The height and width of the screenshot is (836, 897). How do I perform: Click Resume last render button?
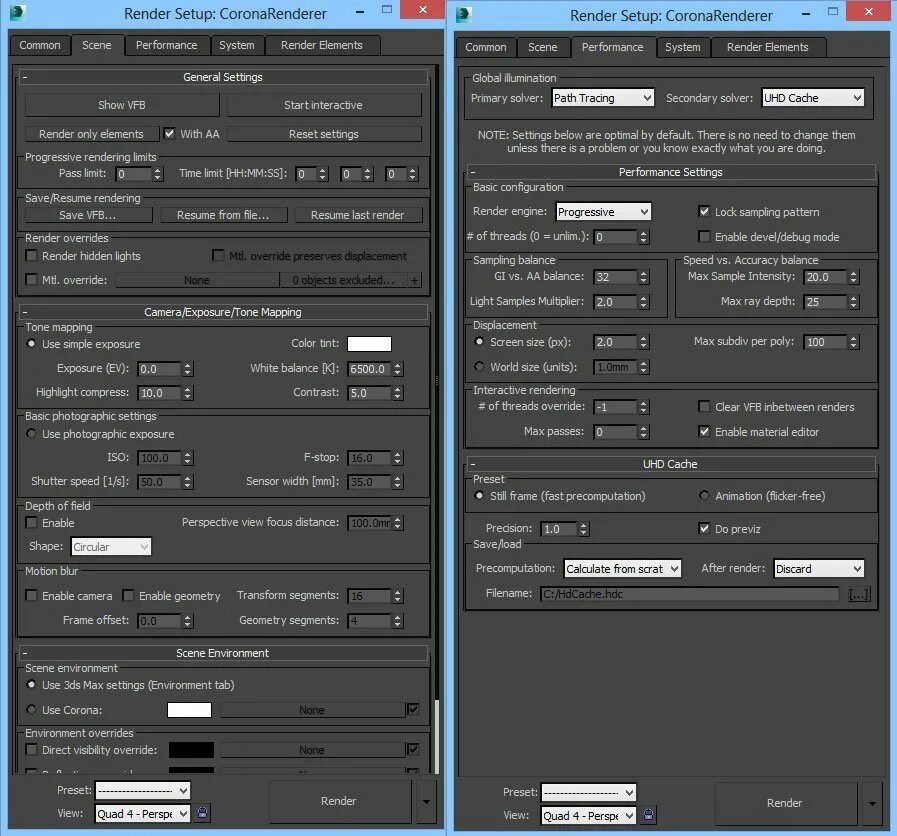coord(358,215)
